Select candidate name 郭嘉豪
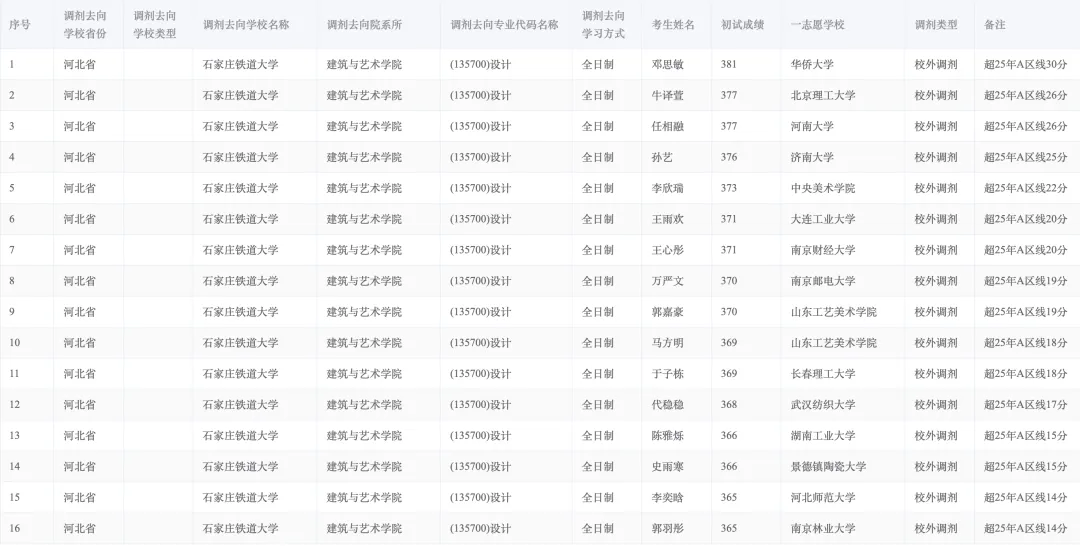1080x546 pixels. [x=667, y=313]
